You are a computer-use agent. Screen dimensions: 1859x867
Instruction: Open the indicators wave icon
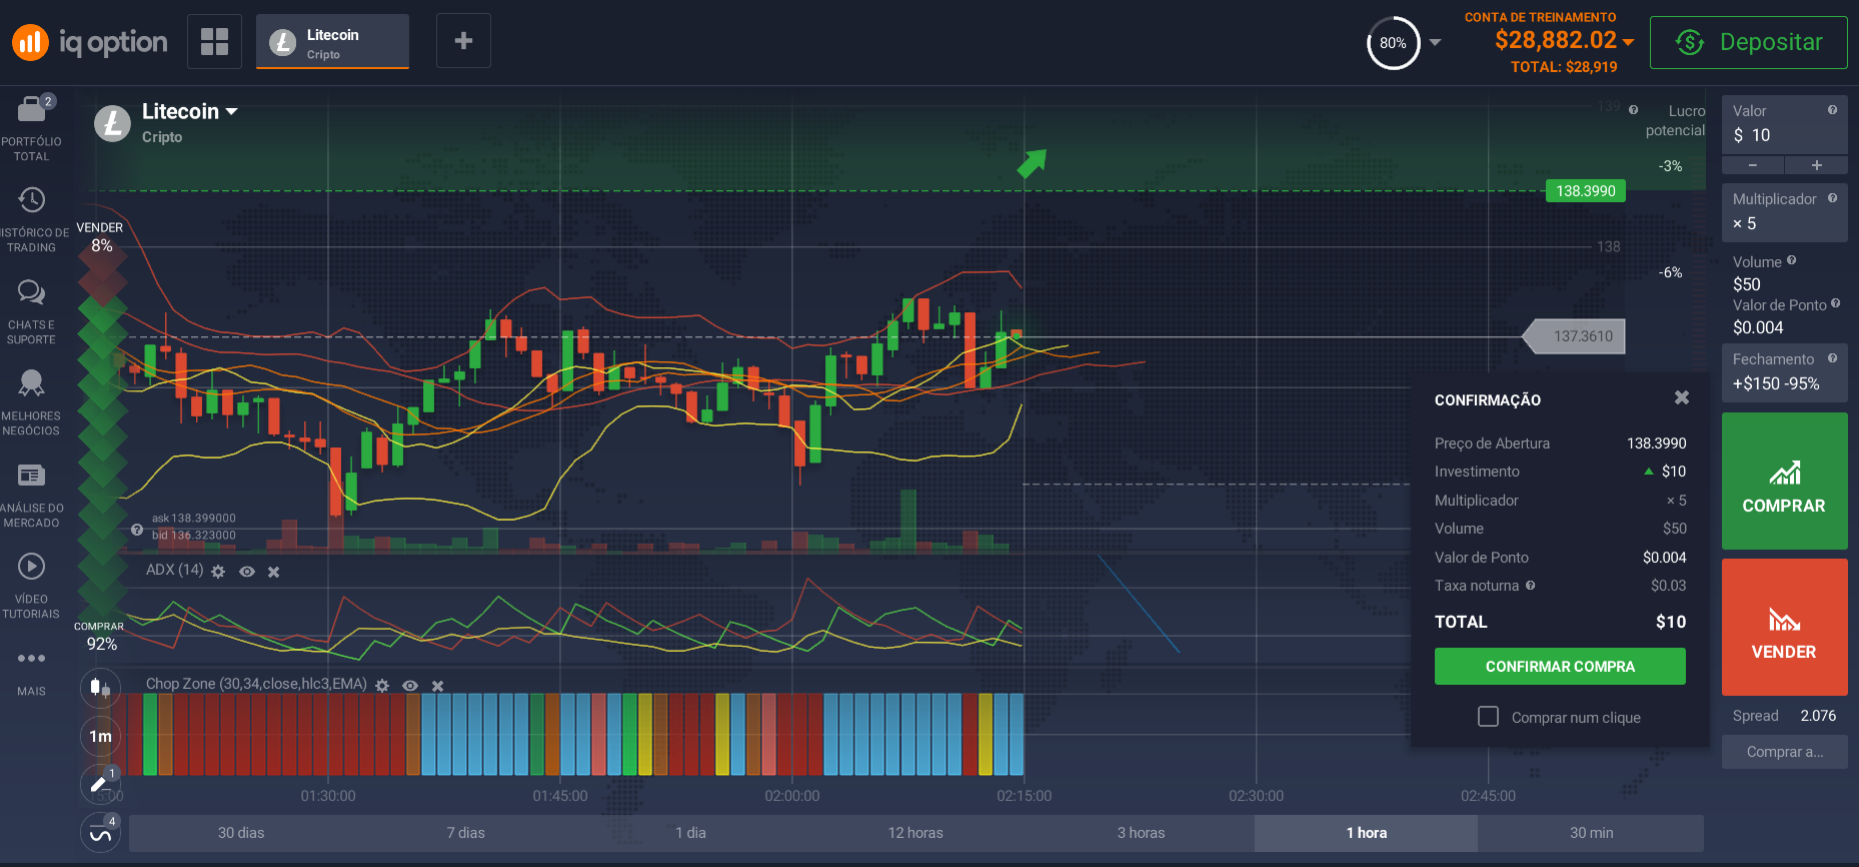coord(100,833)
